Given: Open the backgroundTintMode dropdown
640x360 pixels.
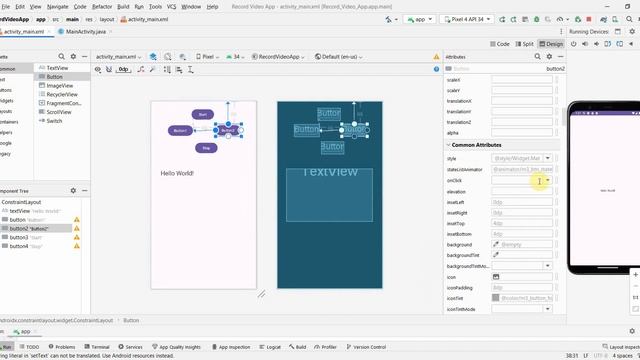Looking at the screenshot, I should coord(548,266).
